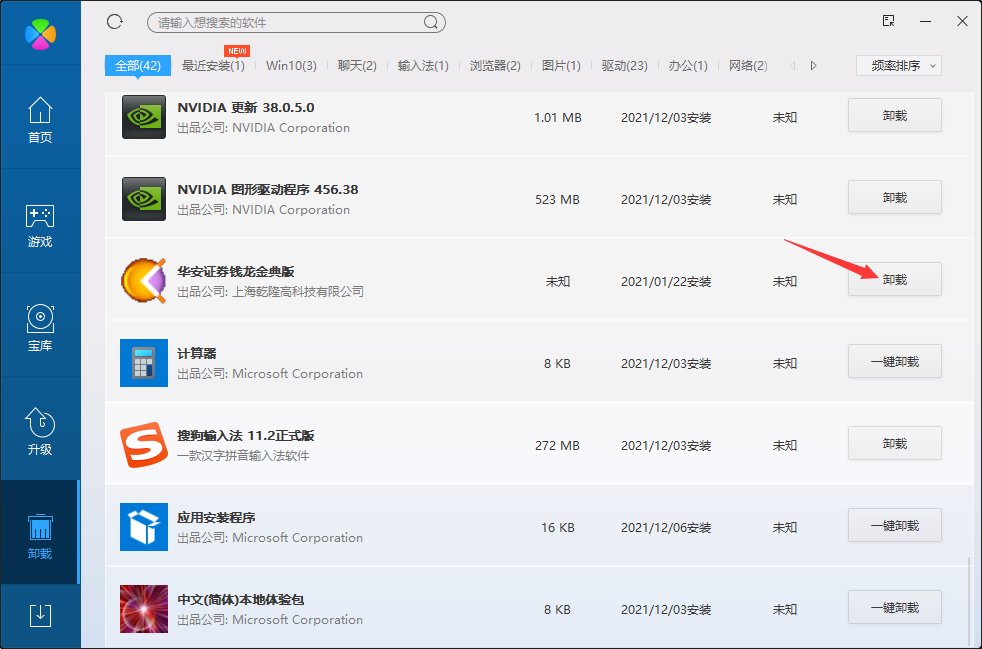
Task: Go to the 游戏 games section
Action: pos(40,226)
